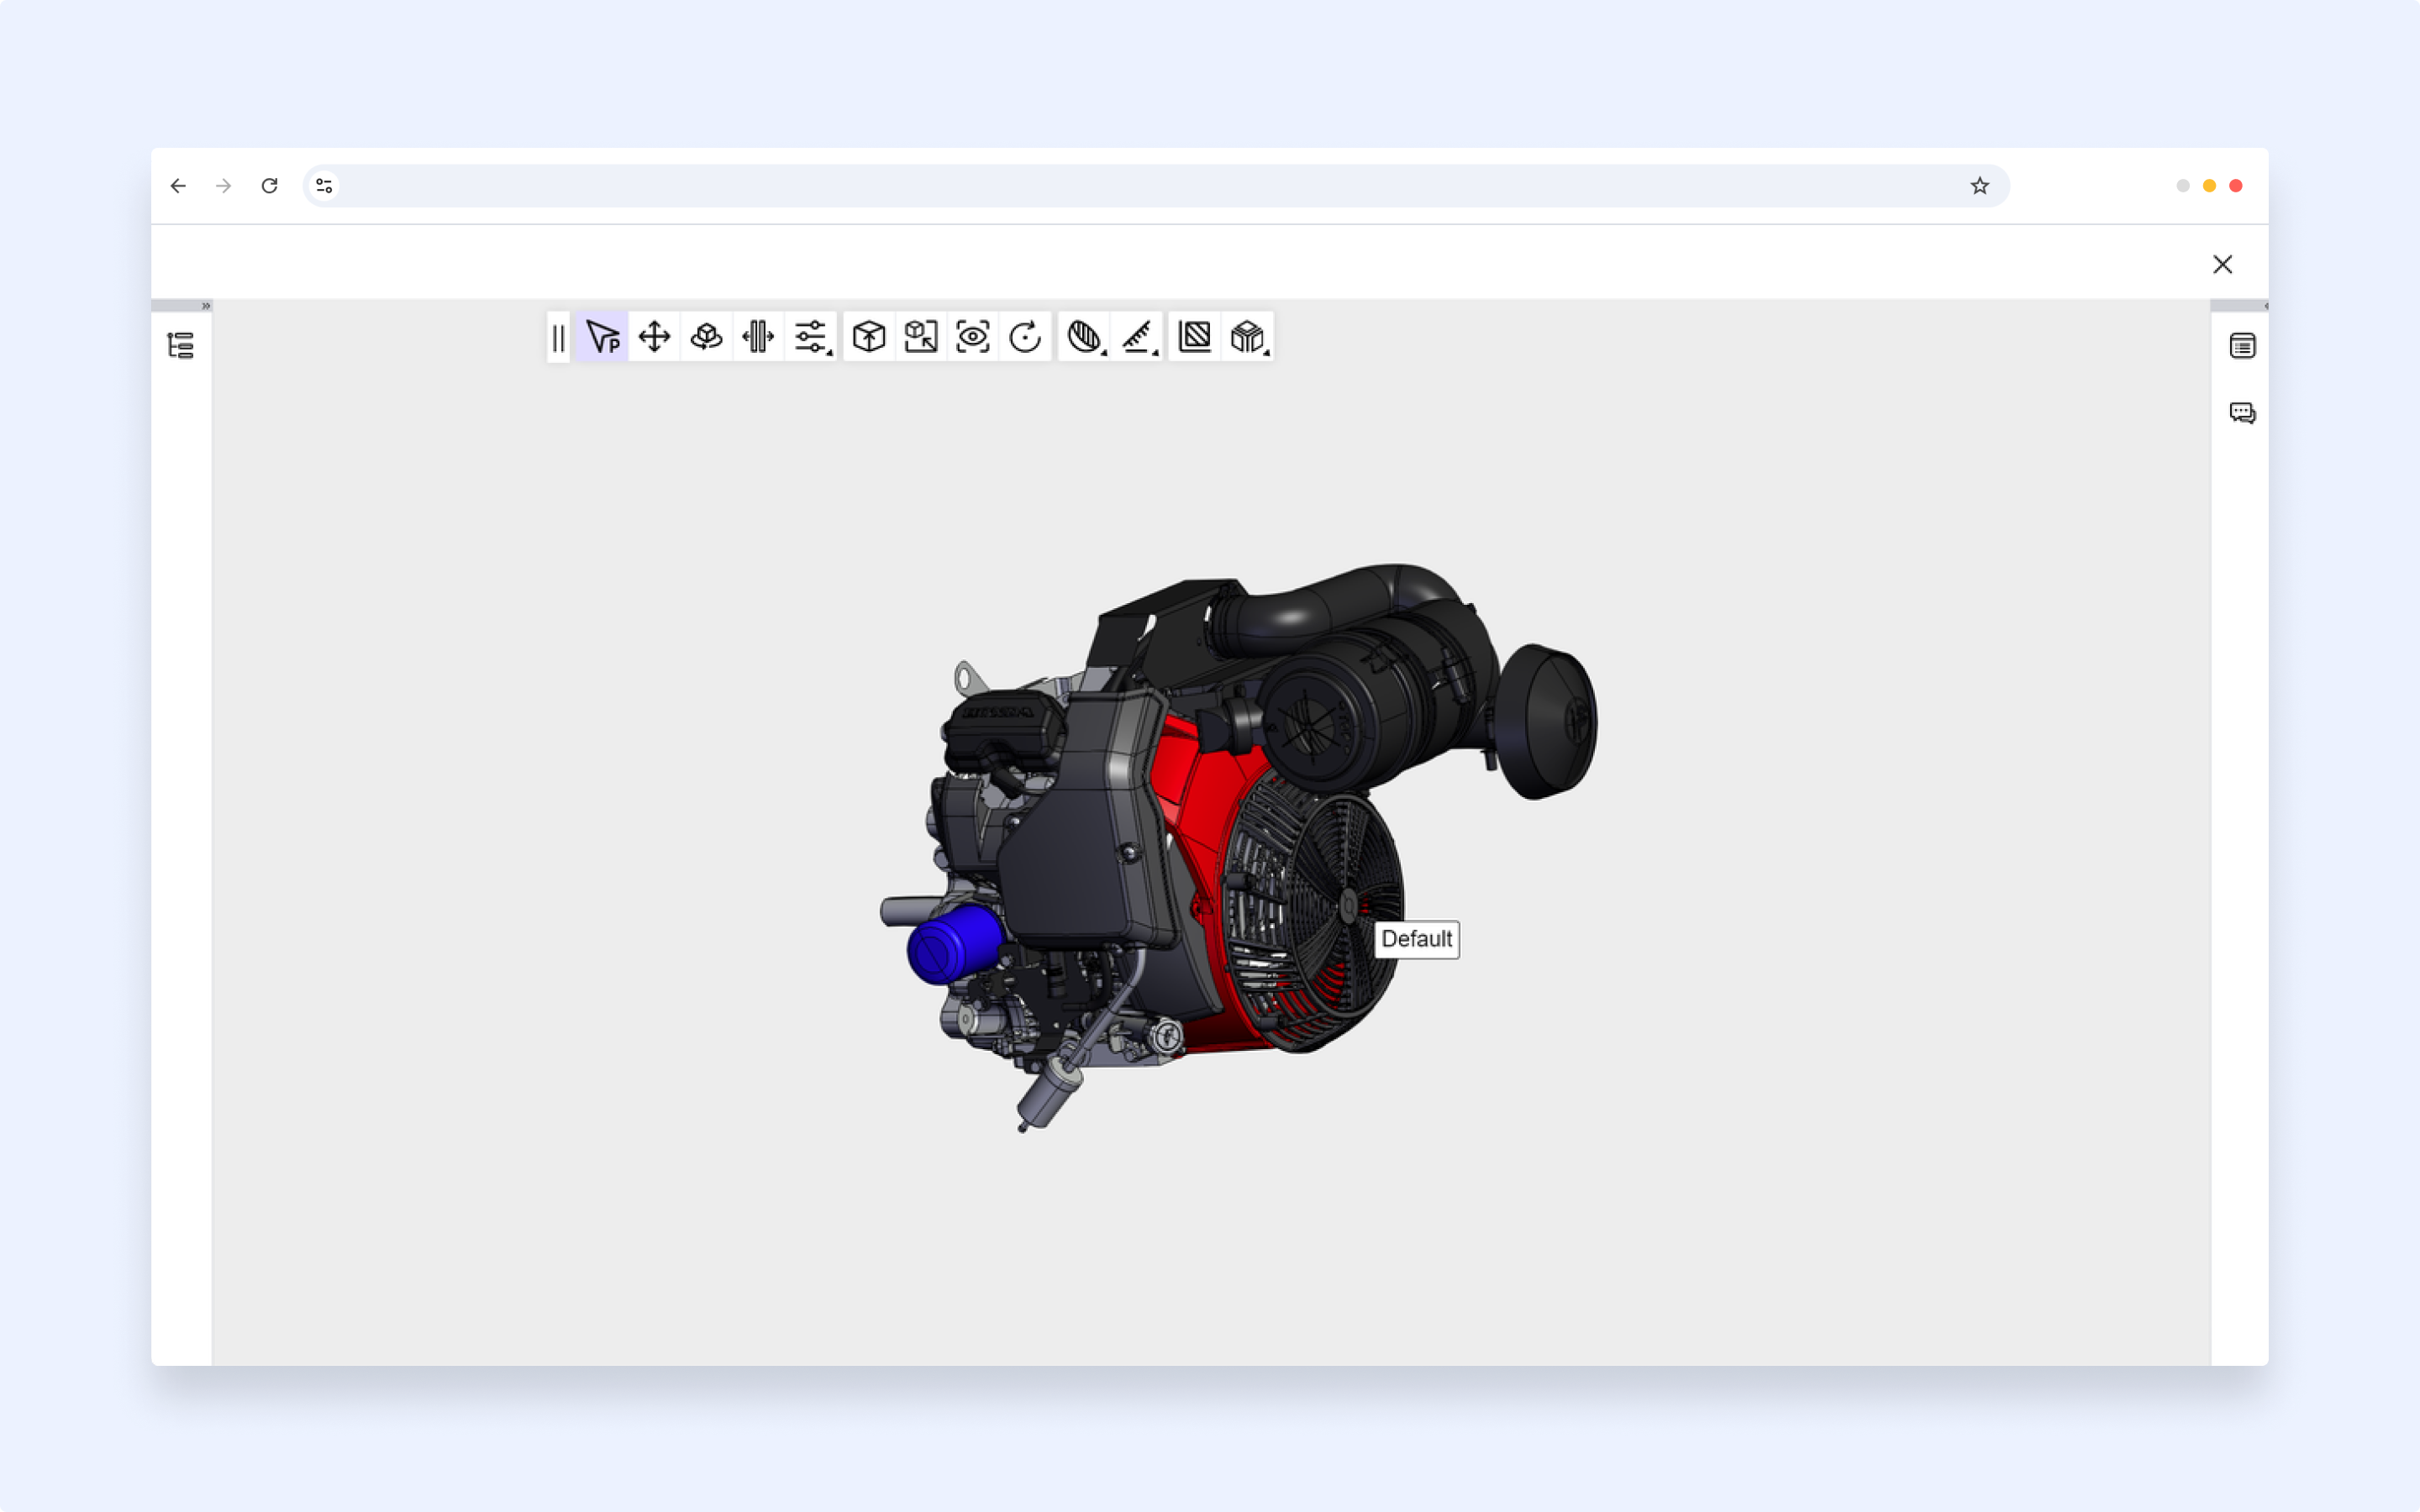
Task: Open the render style cube menu
Action: pos(1248,337)
